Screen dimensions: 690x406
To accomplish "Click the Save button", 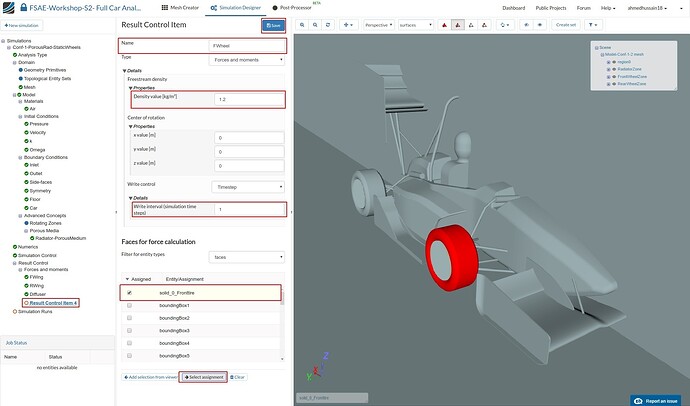I will 272,25.
